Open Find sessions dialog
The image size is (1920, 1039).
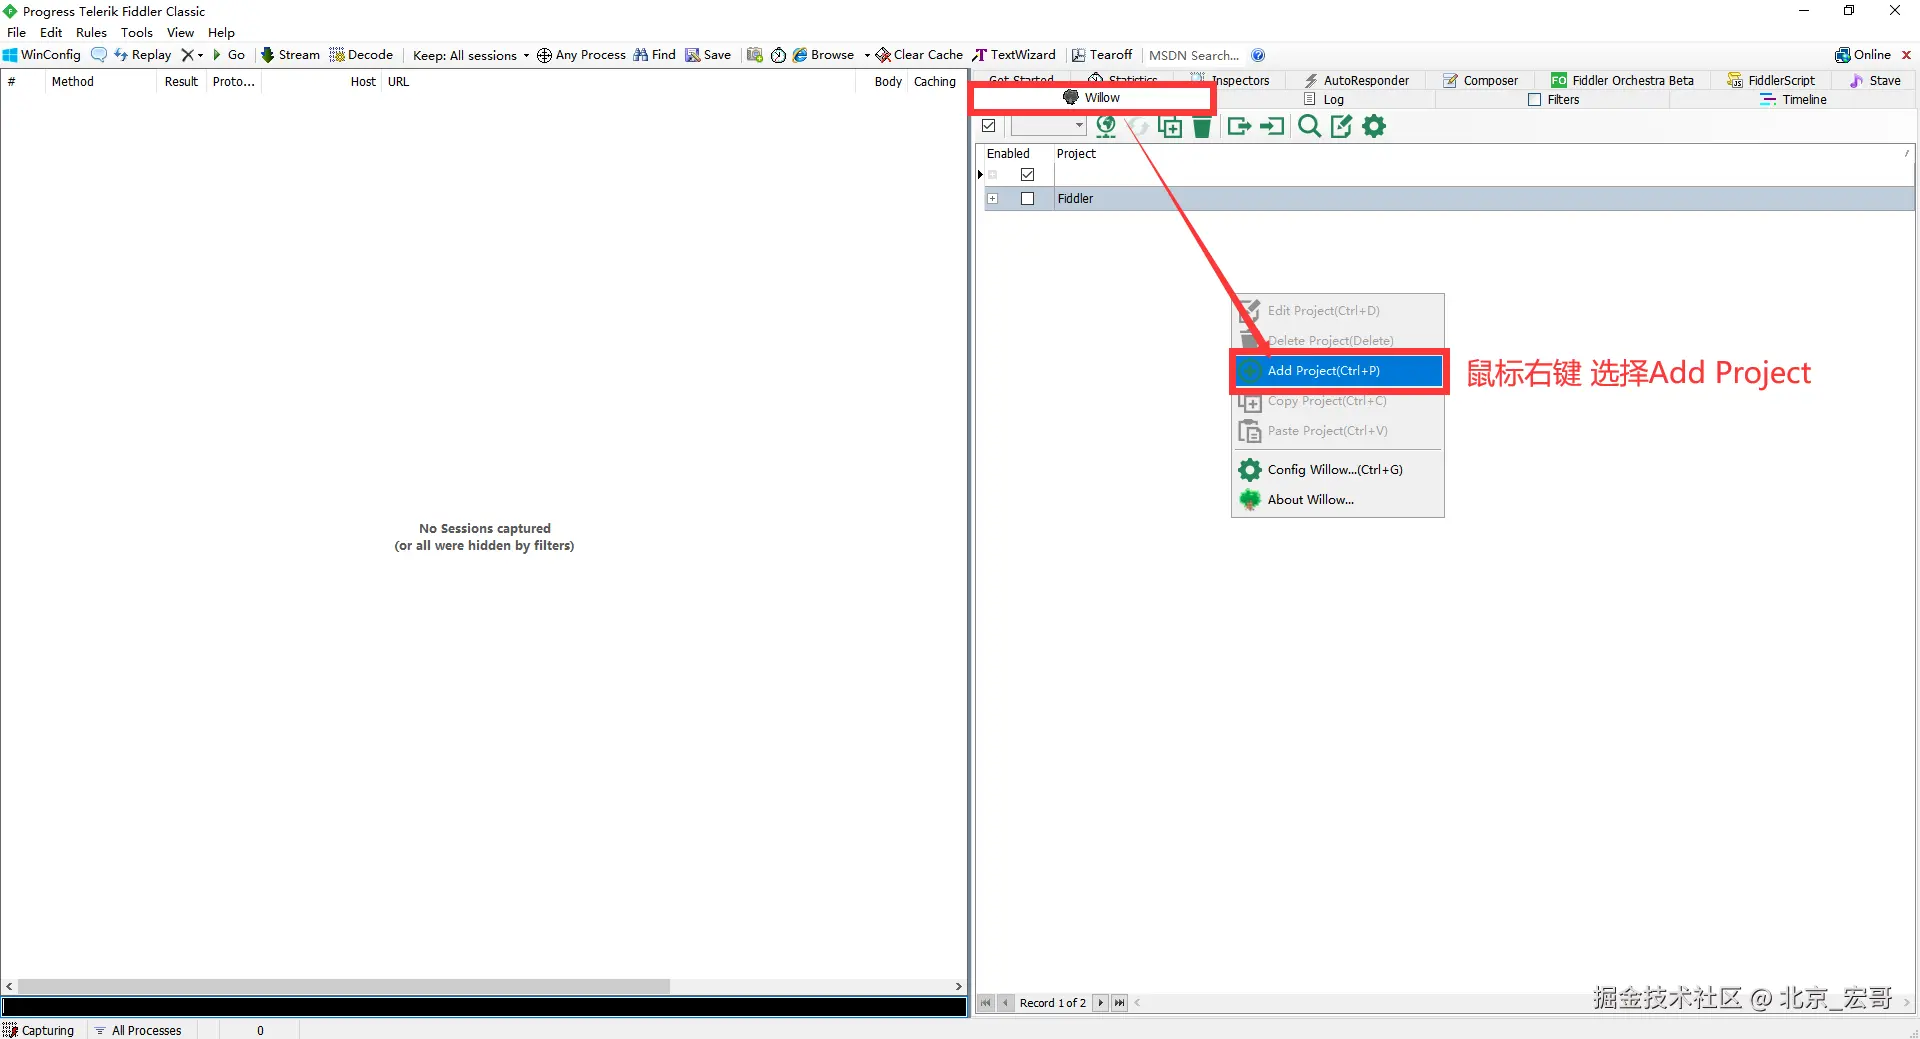pyautogui.click(x=655, y=55)
